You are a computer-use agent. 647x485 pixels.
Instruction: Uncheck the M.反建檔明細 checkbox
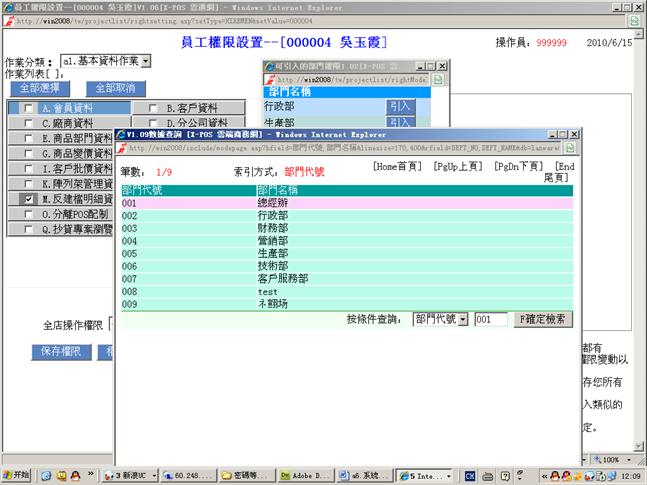29,199
